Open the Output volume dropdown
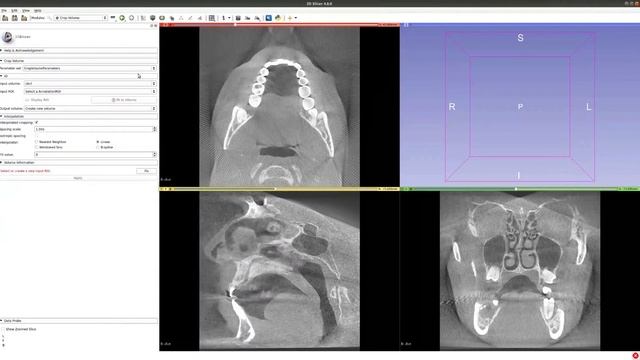 point(90,109)
